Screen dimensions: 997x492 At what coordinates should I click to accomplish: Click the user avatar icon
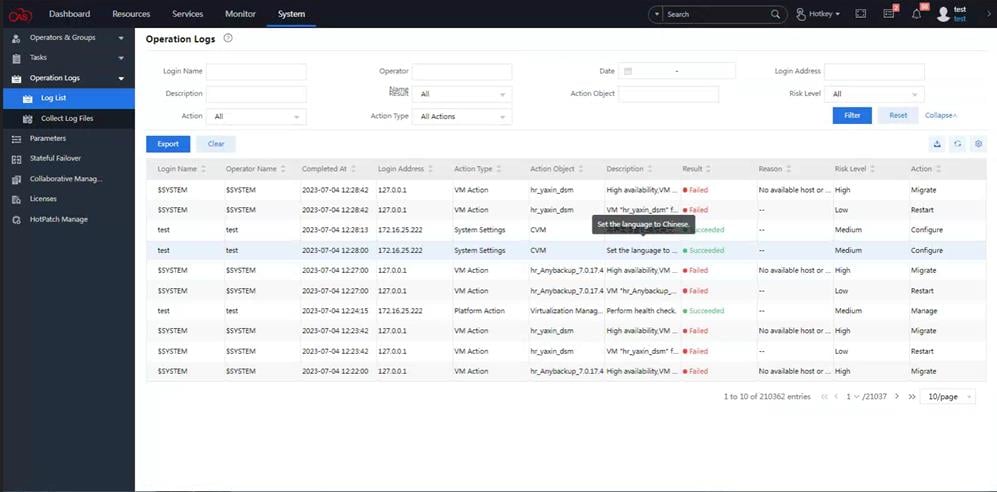(x=943, y=14)
